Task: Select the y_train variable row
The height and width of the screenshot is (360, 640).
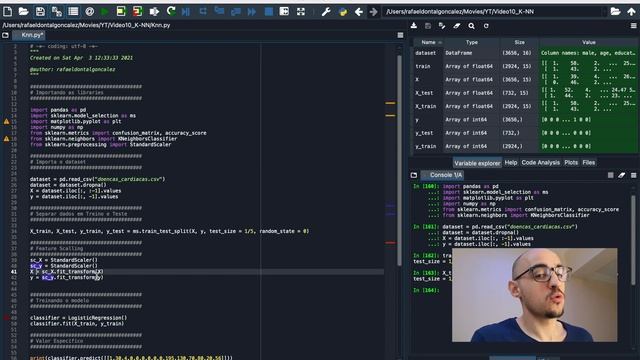Action: coord(525,146)
